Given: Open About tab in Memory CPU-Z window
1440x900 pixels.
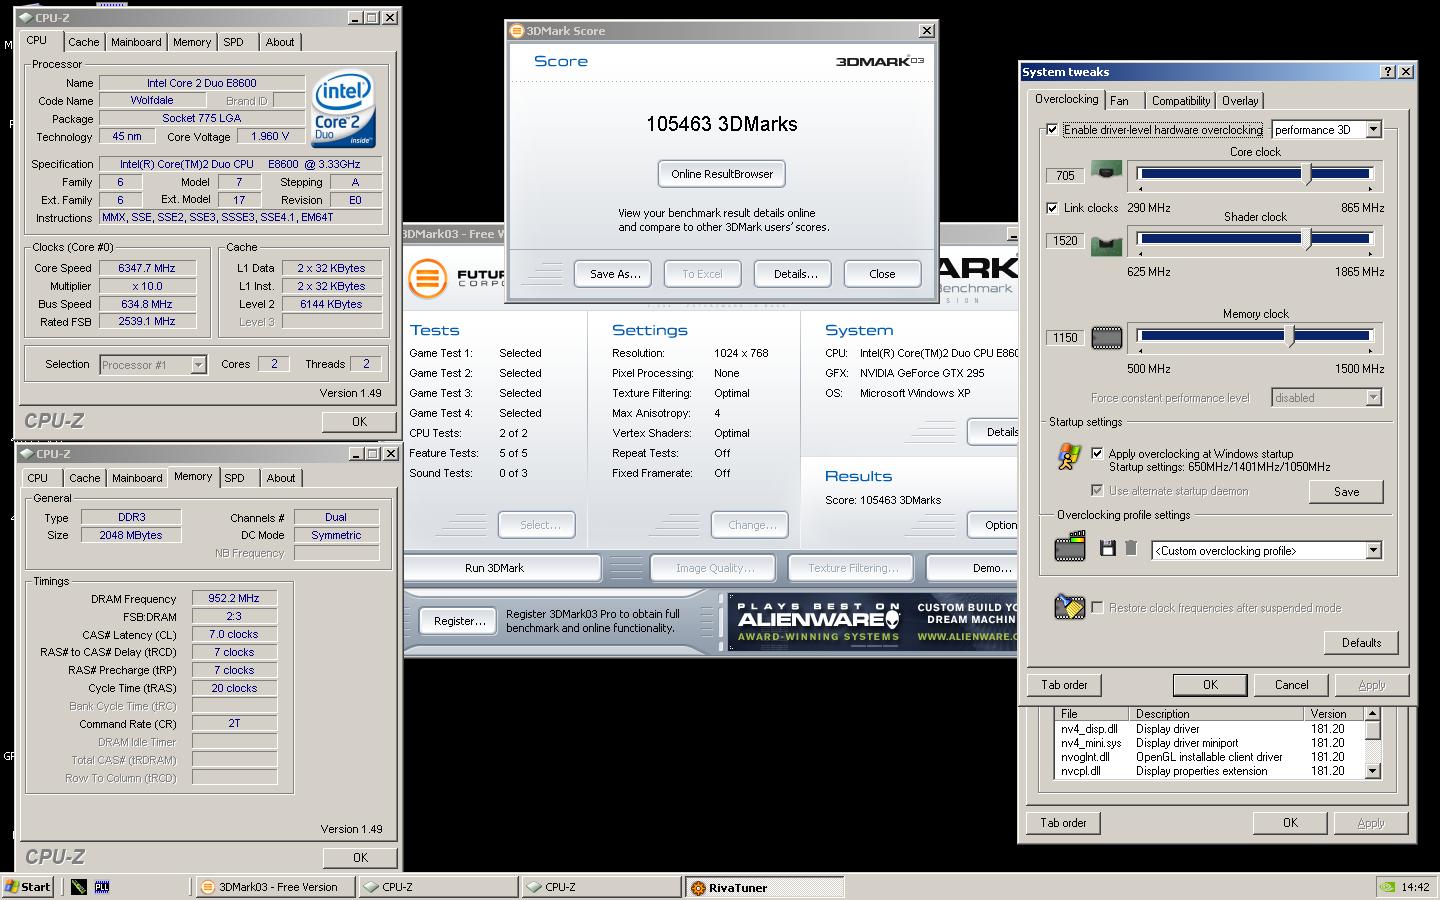Looking at the screenshot, I should coord(281,478).
